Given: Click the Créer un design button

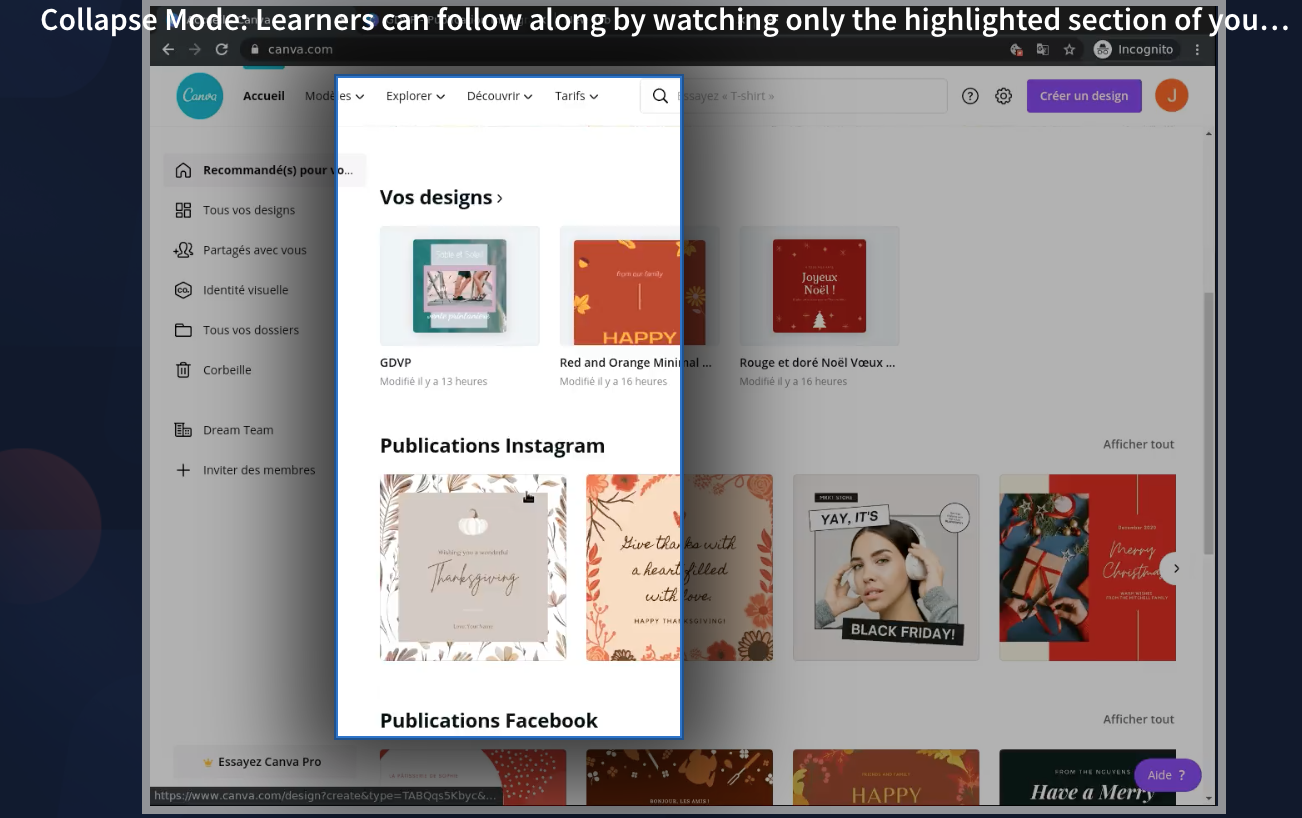Looking at the screenshot, I should 1084,96.
